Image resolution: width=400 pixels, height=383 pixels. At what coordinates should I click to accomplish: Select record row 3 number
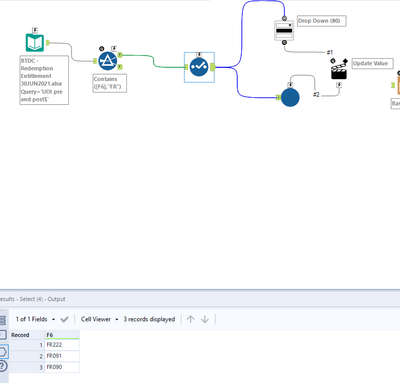[x=27, y=367]
